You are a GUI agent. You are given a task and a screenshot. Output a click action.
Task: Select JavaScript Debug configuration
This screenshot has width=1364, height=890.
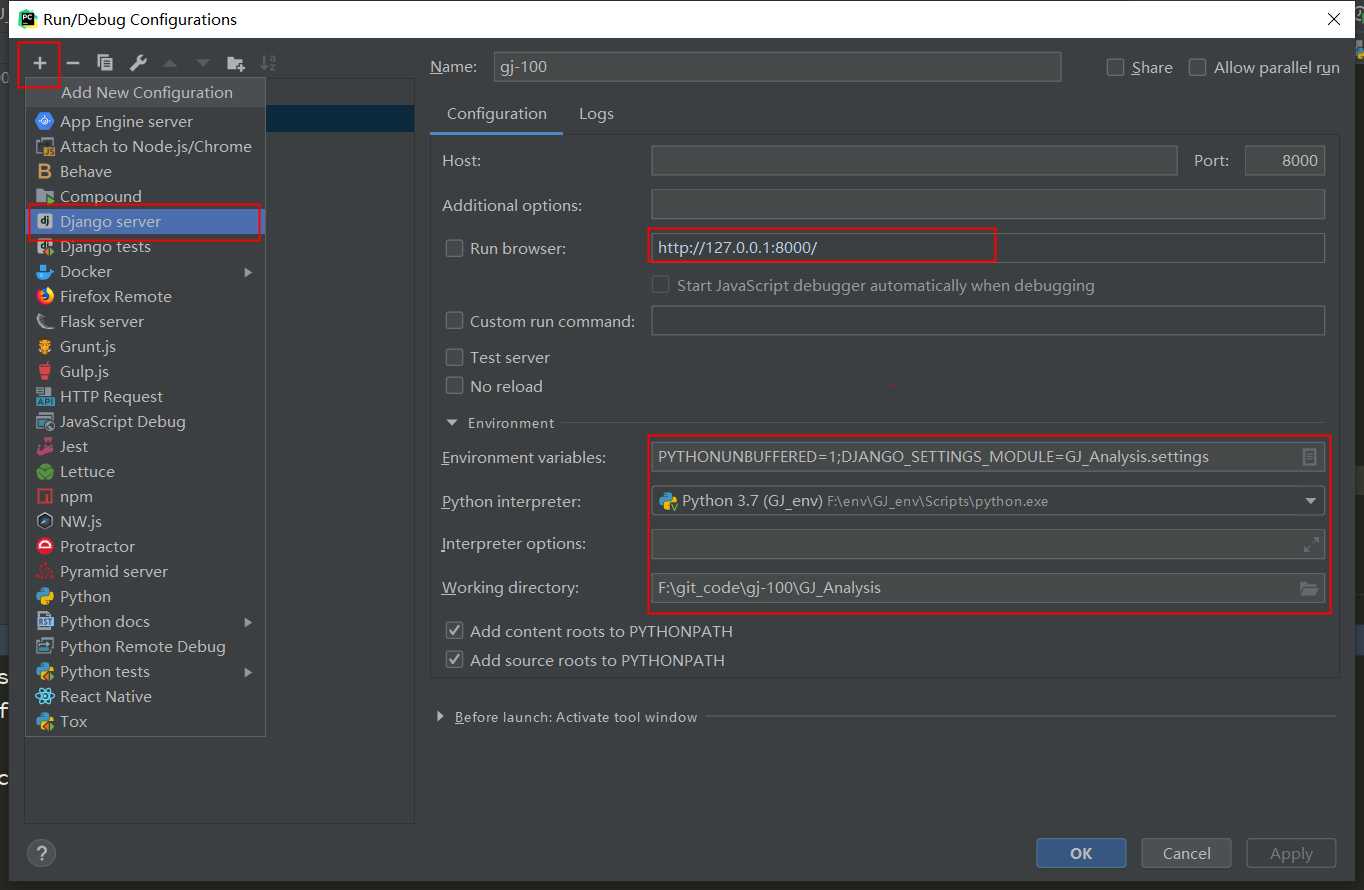click(145, 421)
